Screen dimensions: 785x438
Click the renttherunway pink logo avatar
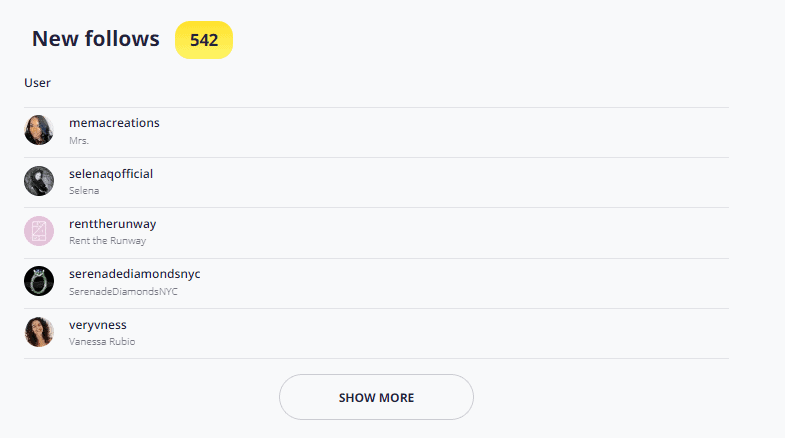[x=39, y=231]
